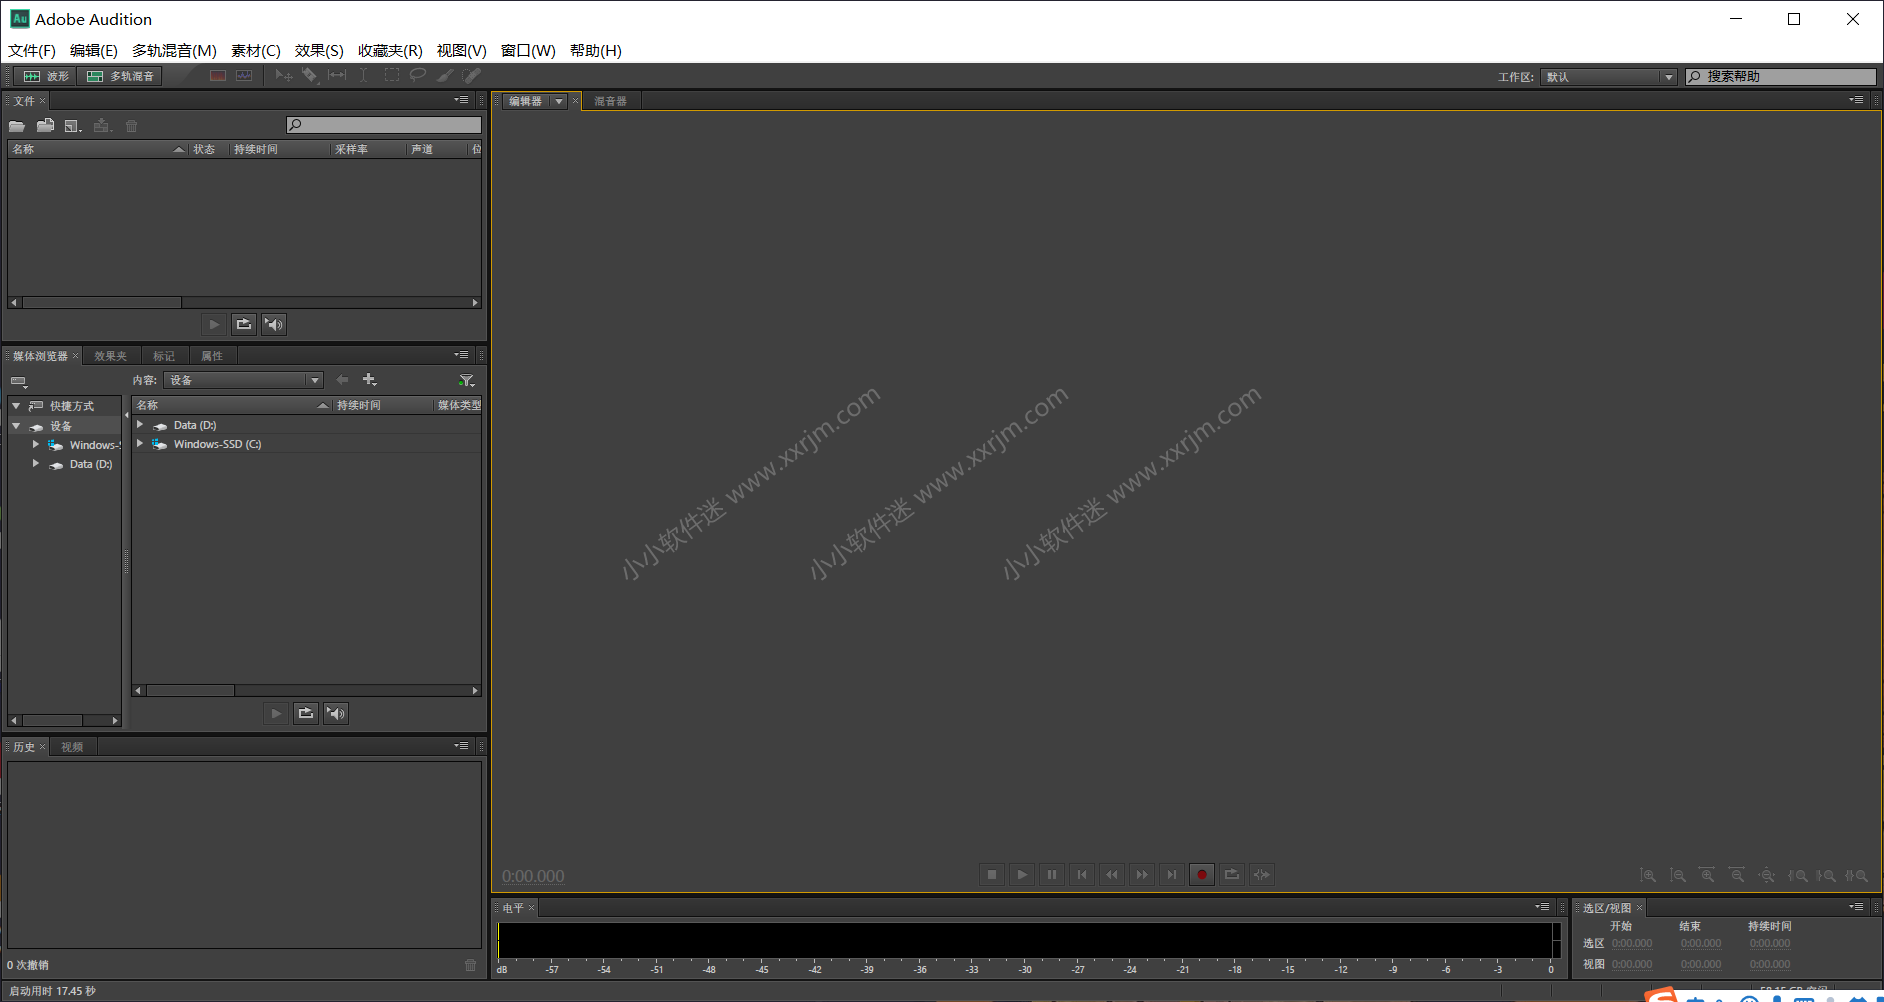Screen dimensions: 1884x1002
Task: Toggle Loop Playback in transport bar
Action: pos(1232,875)
